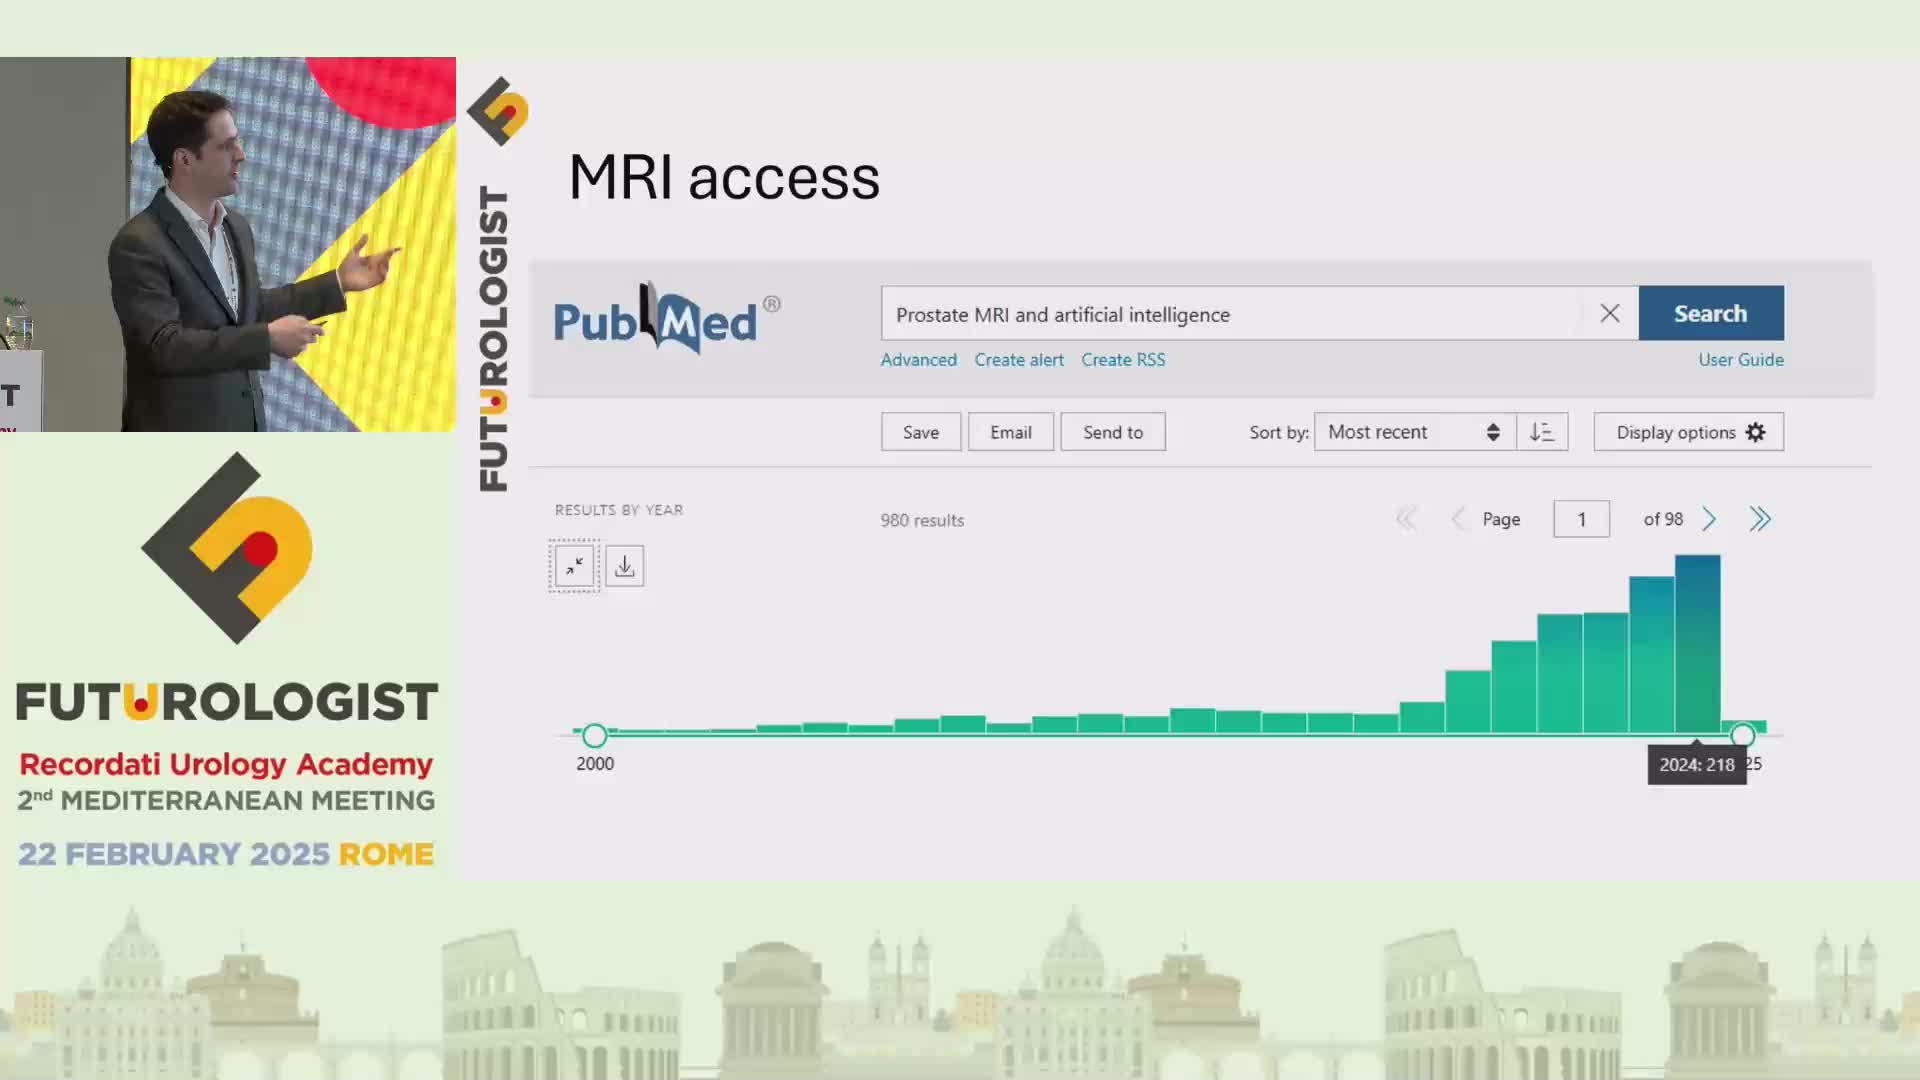Click the Search button
Viewport: 1920px width, 1080px height.
click(x=1711, y=313)
